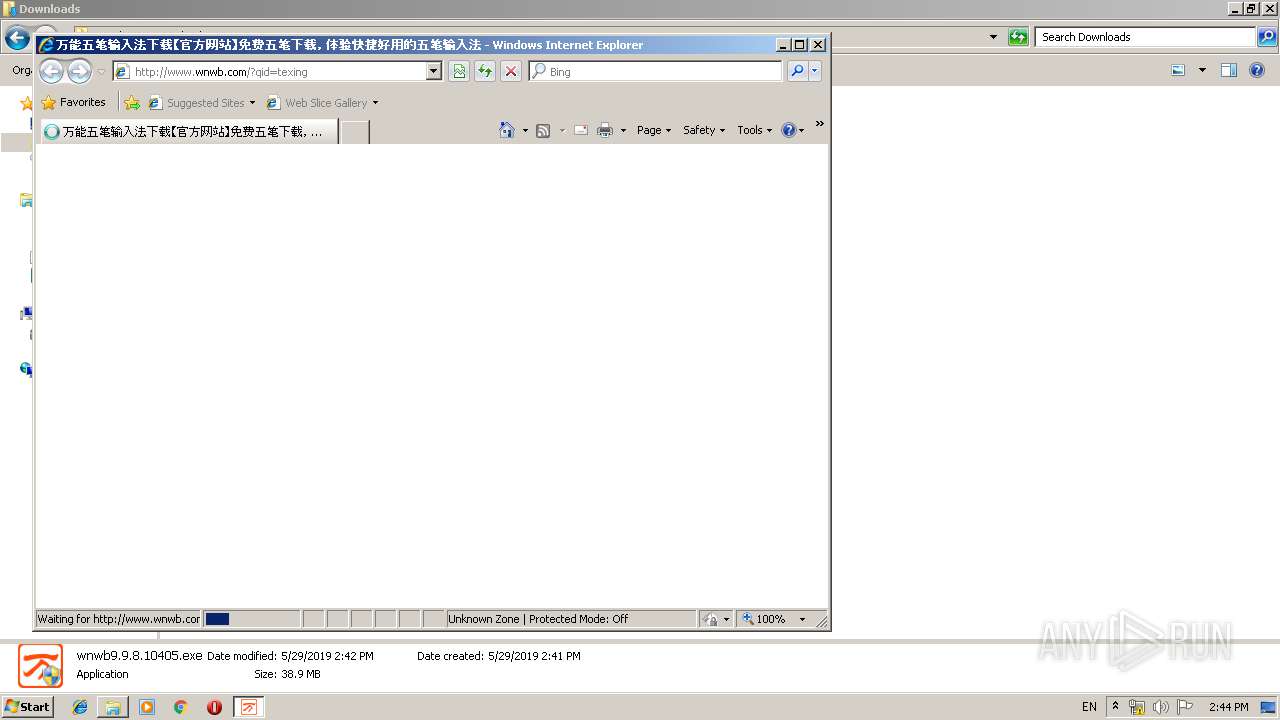Open a new blank tab
The image size is (1280, 720).
pos(355,131)
